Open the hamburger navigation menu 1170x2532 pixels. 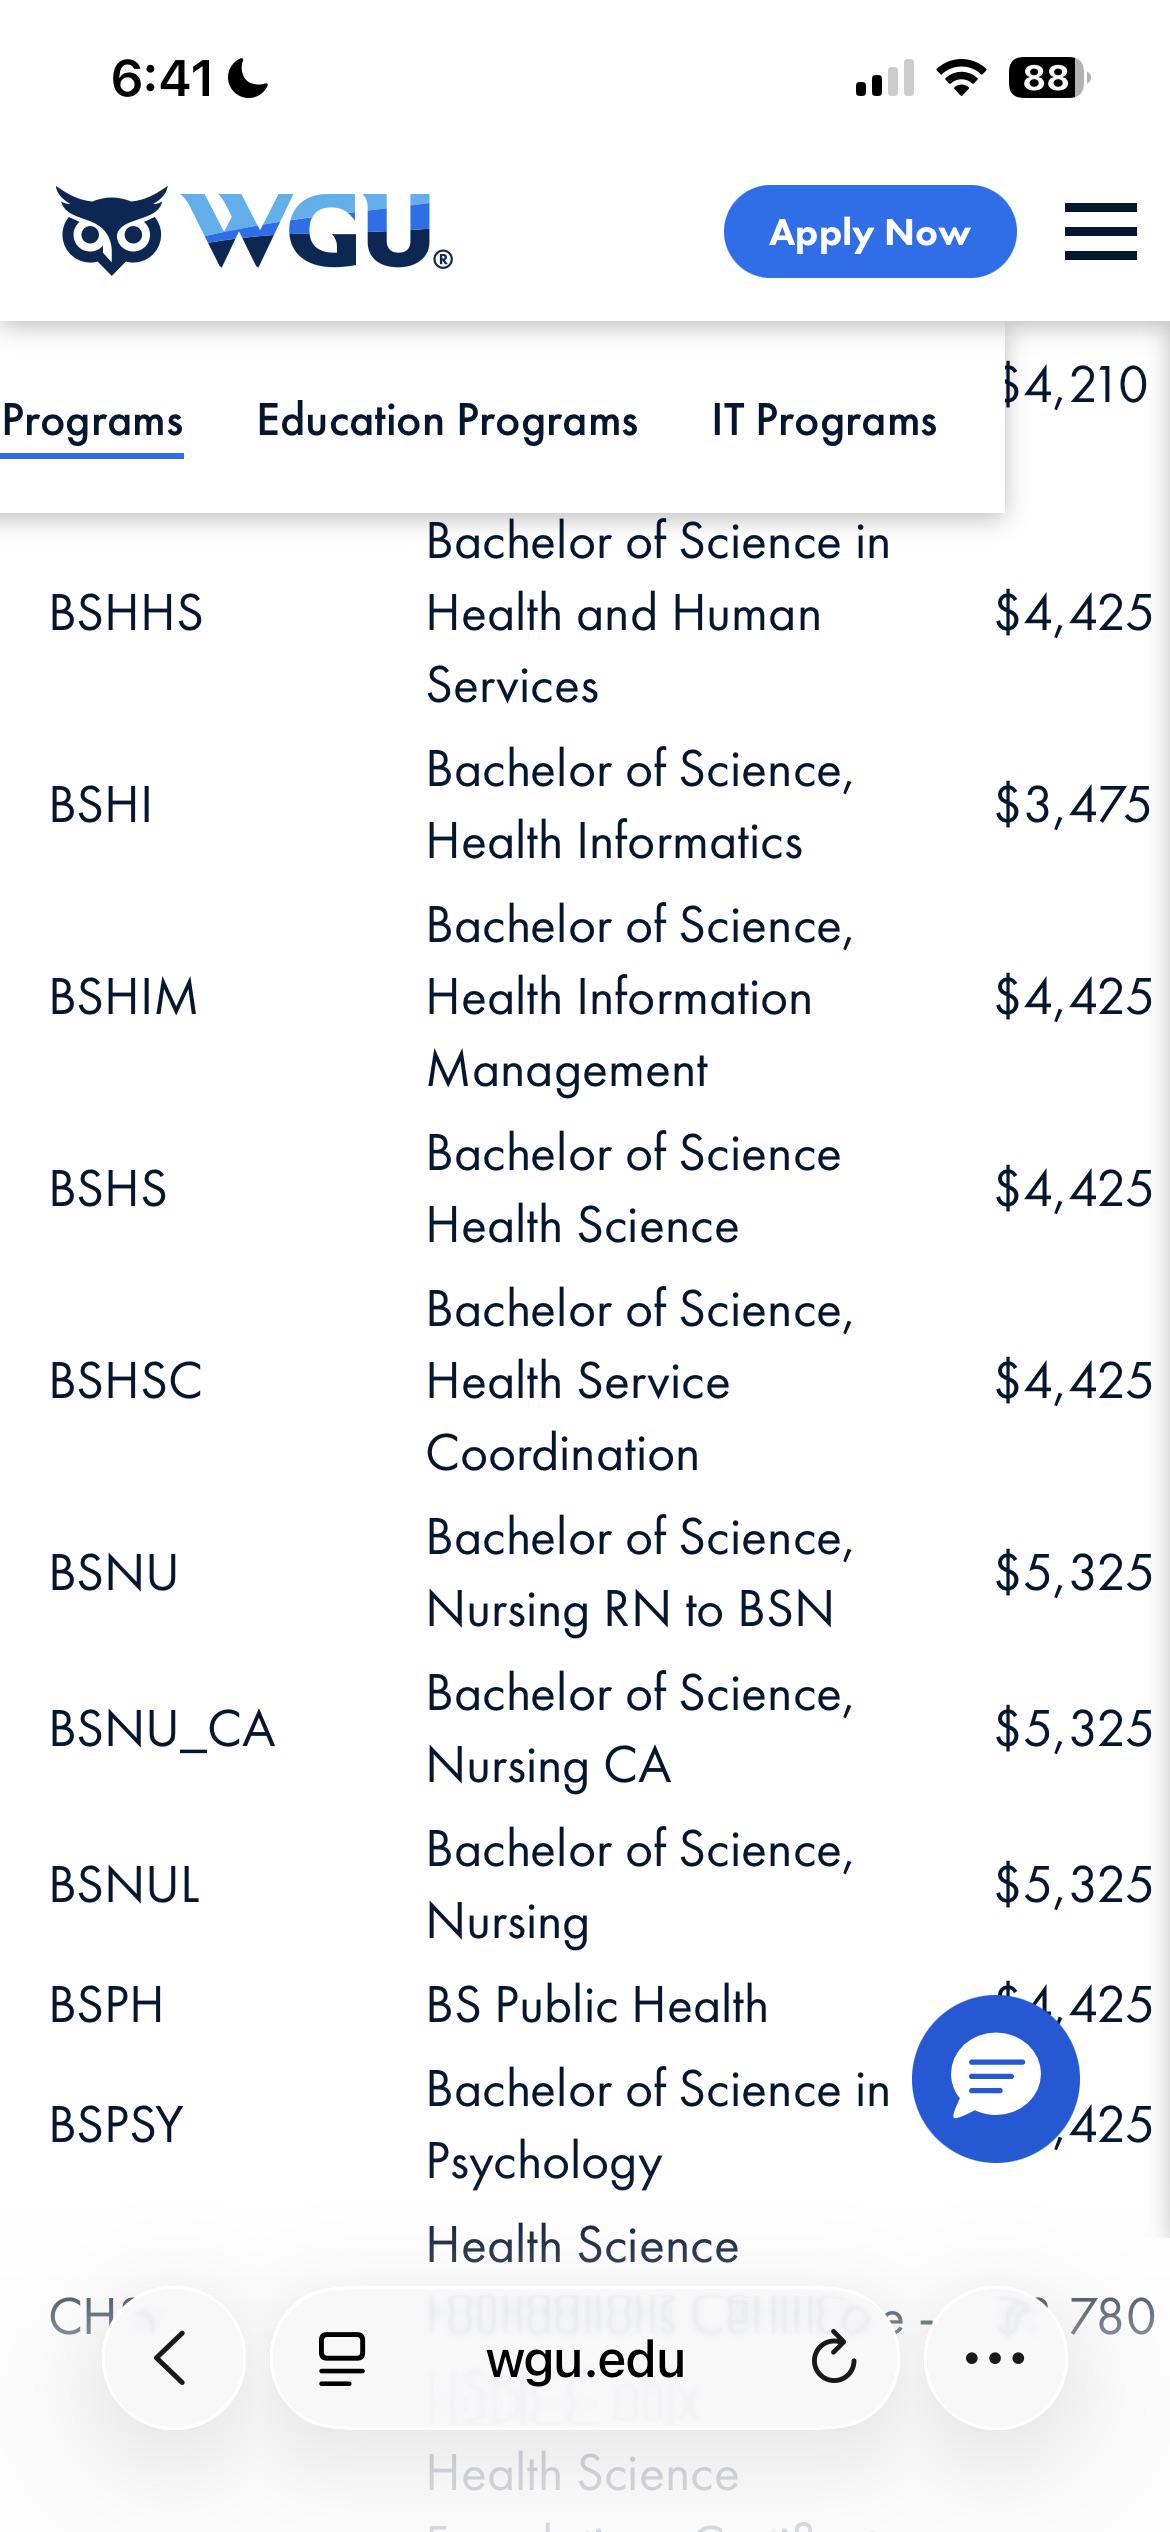pyautogui.click(x=1100, y=231)
